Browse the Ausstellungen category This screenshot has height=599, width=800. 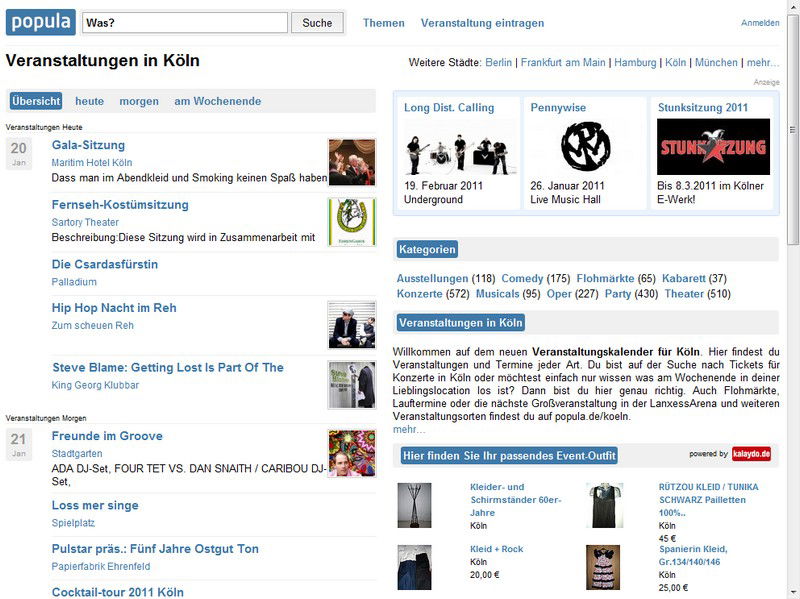click(x=432, y=278)
